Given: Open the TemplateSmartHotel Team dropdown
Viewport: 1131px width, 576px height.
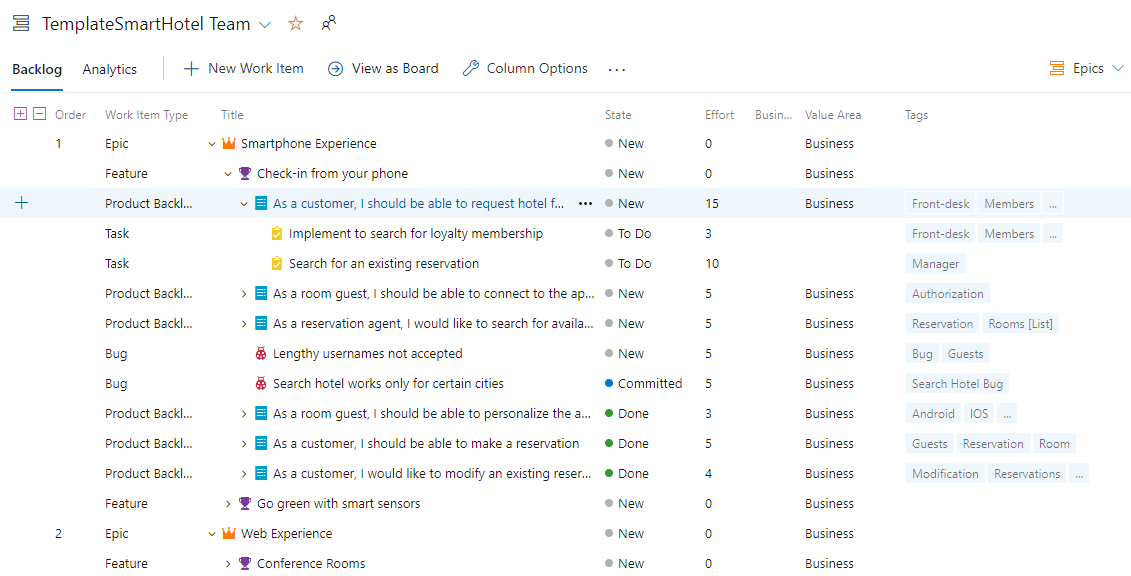Looking at the screenshot, I should [x=264, y=23].
